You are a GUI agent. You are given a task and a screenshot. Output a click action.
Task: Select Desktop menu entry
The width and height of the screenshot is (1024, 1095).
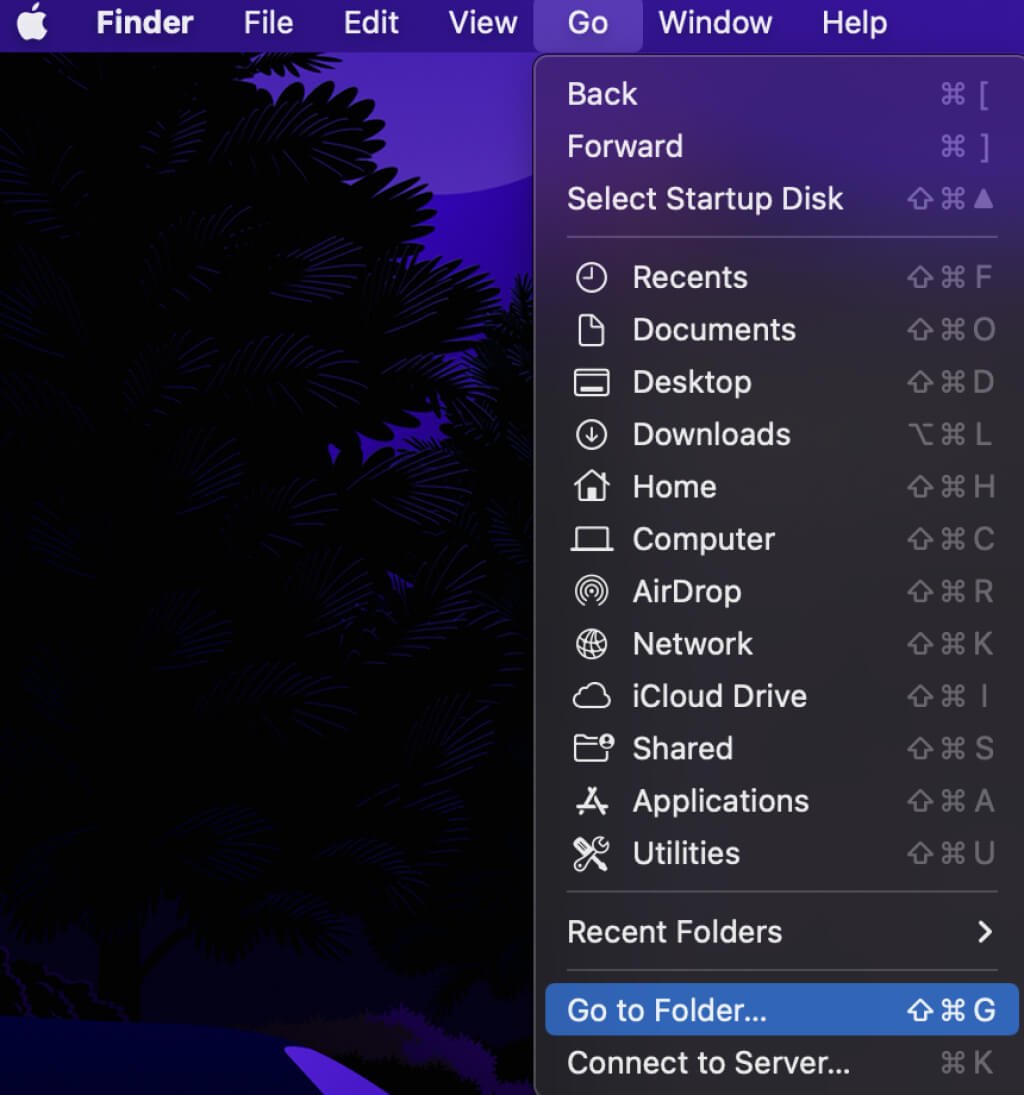pyautogui.click(x=782, y=383)
